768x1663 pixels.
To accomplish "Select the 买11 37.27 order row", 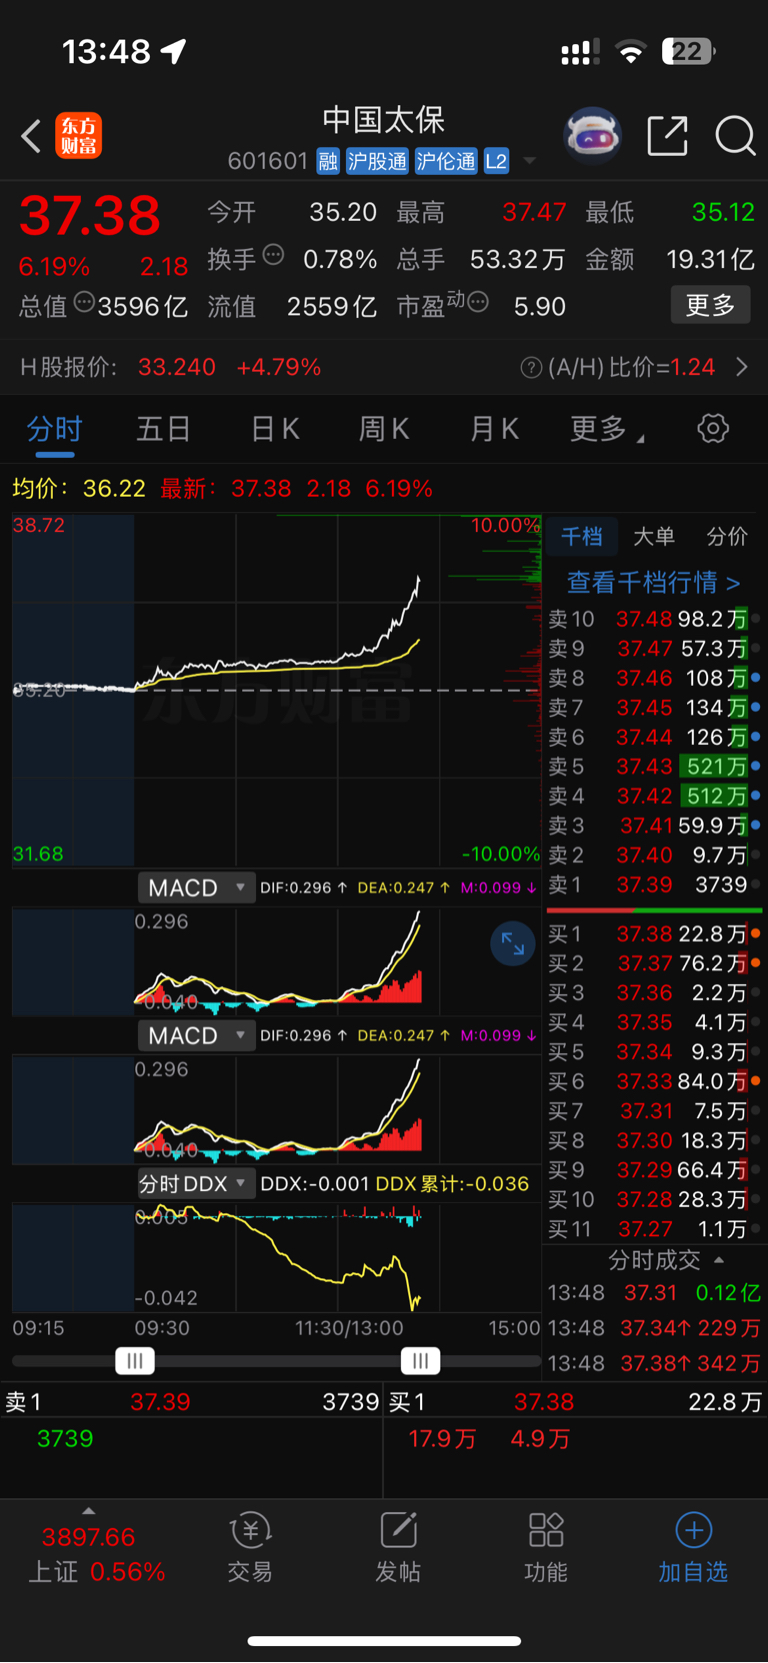I will point(654,1229).
